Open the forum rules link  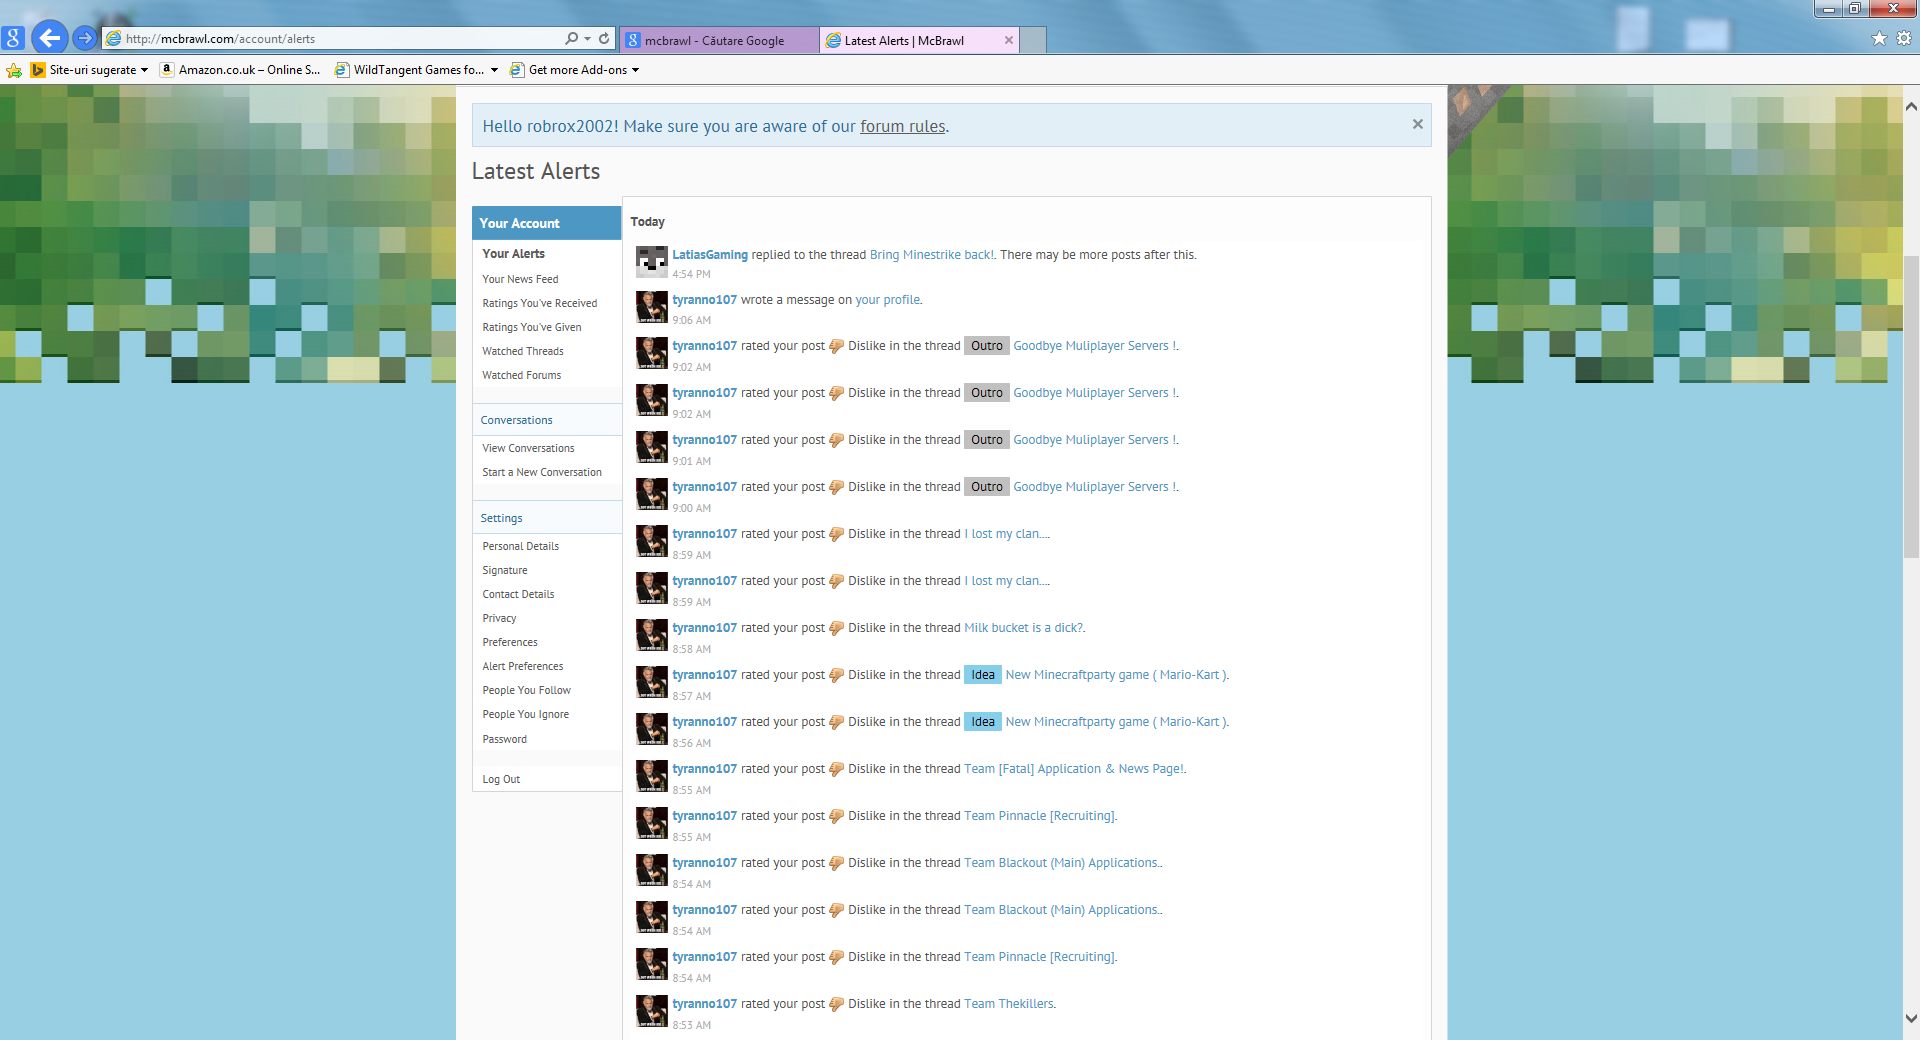point(902,126)
